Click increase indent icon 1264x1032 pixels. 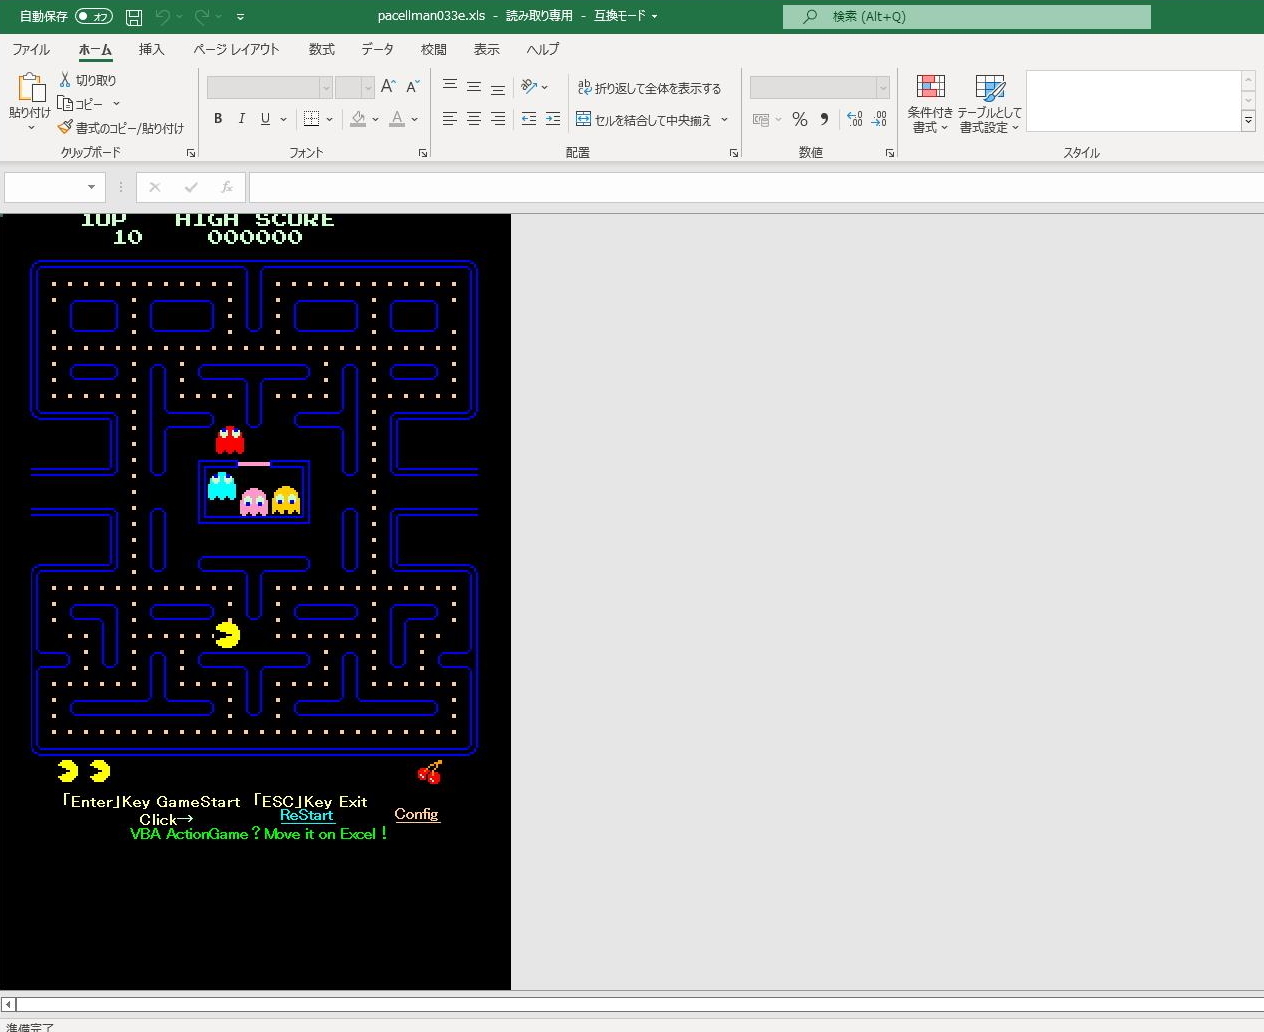(553, 119)
